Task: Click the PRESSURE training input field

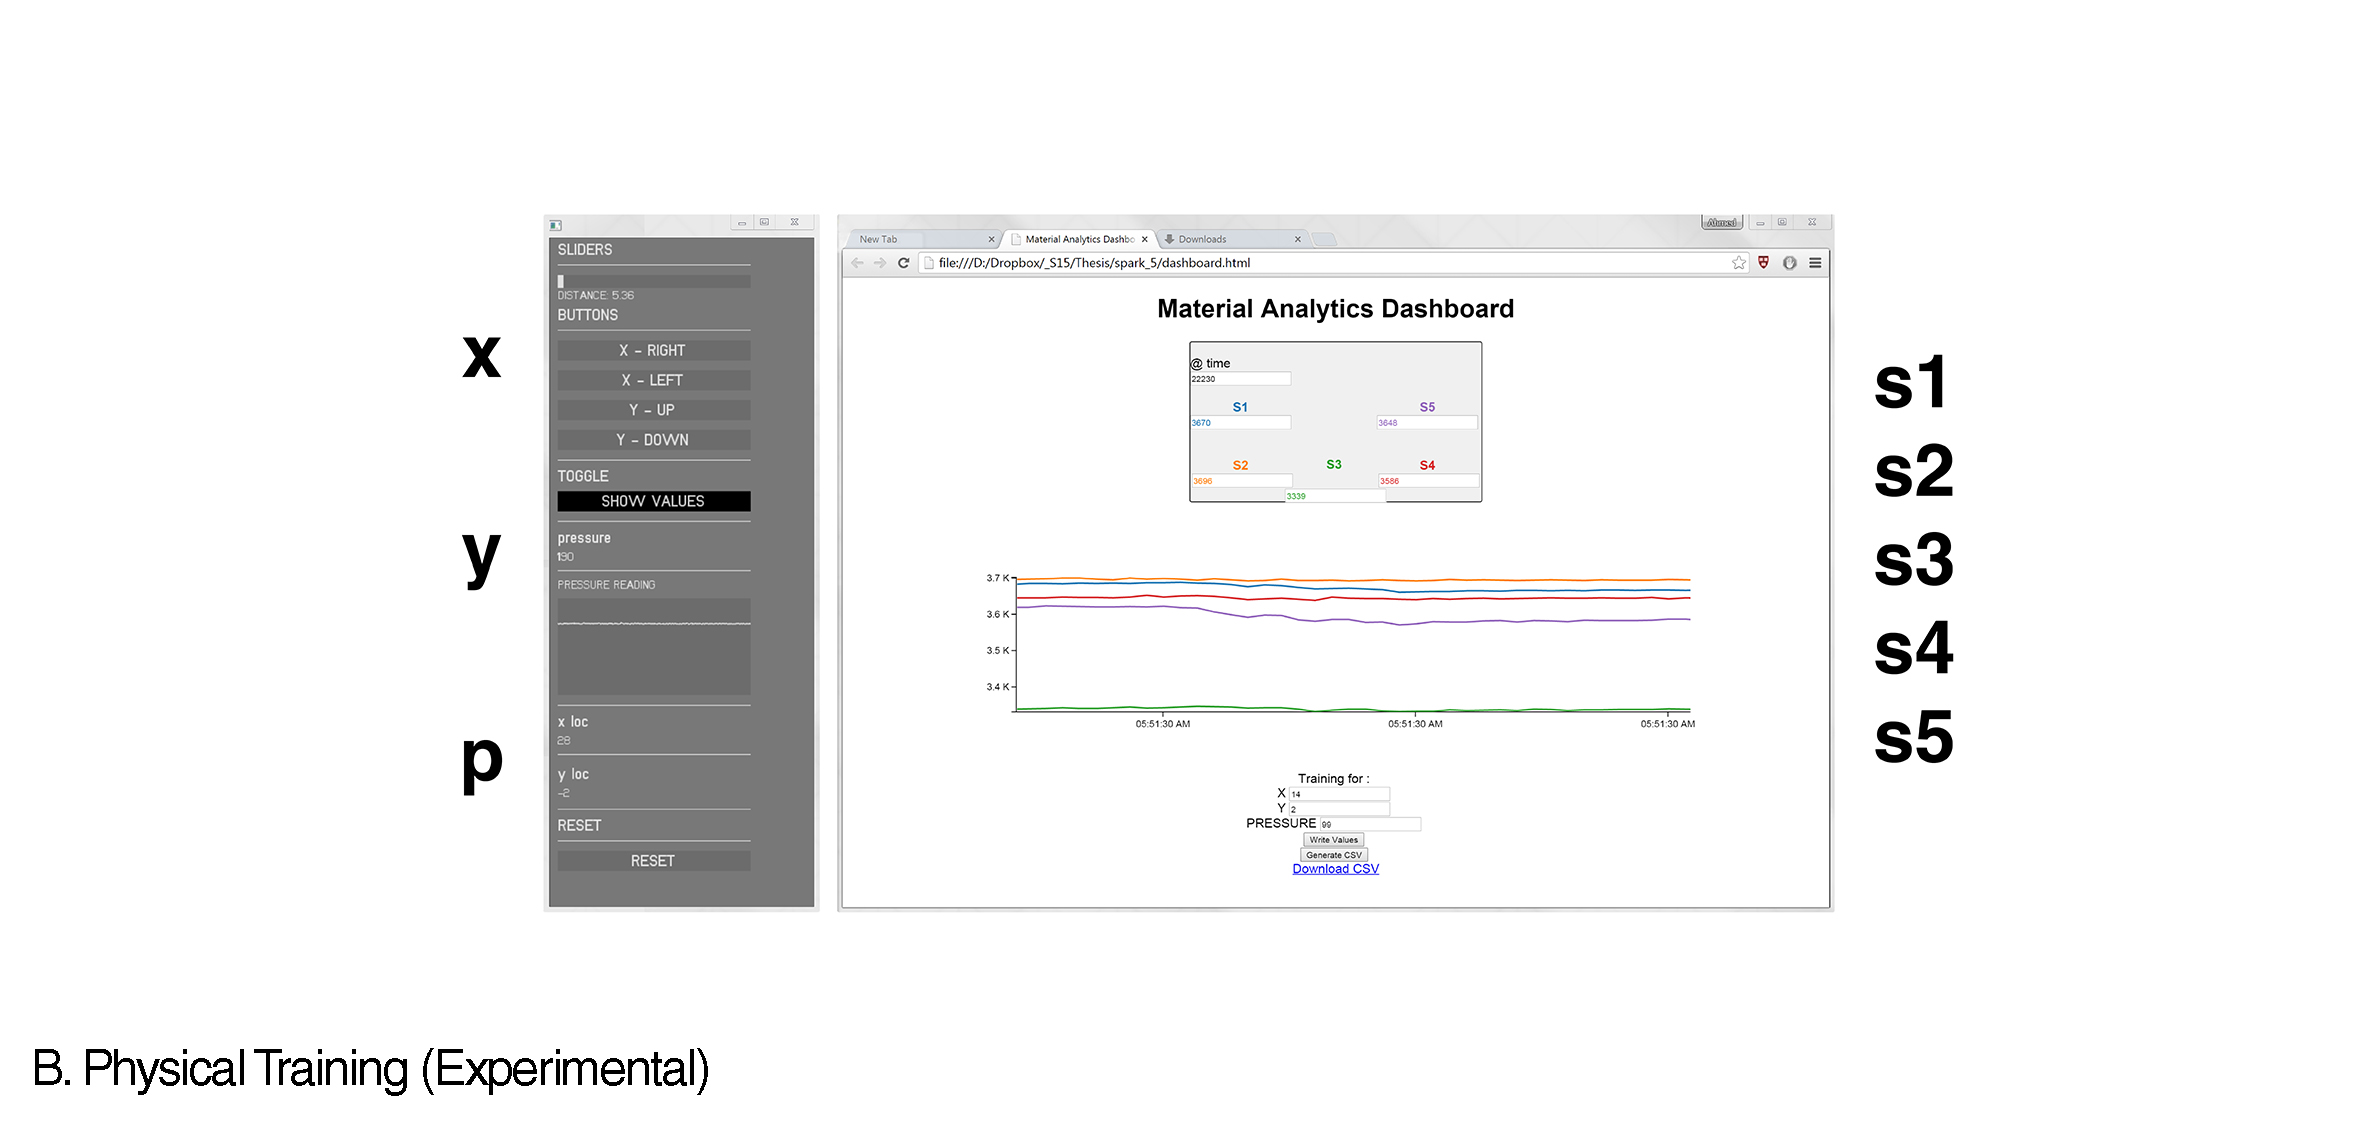Action: (1369, 824)
